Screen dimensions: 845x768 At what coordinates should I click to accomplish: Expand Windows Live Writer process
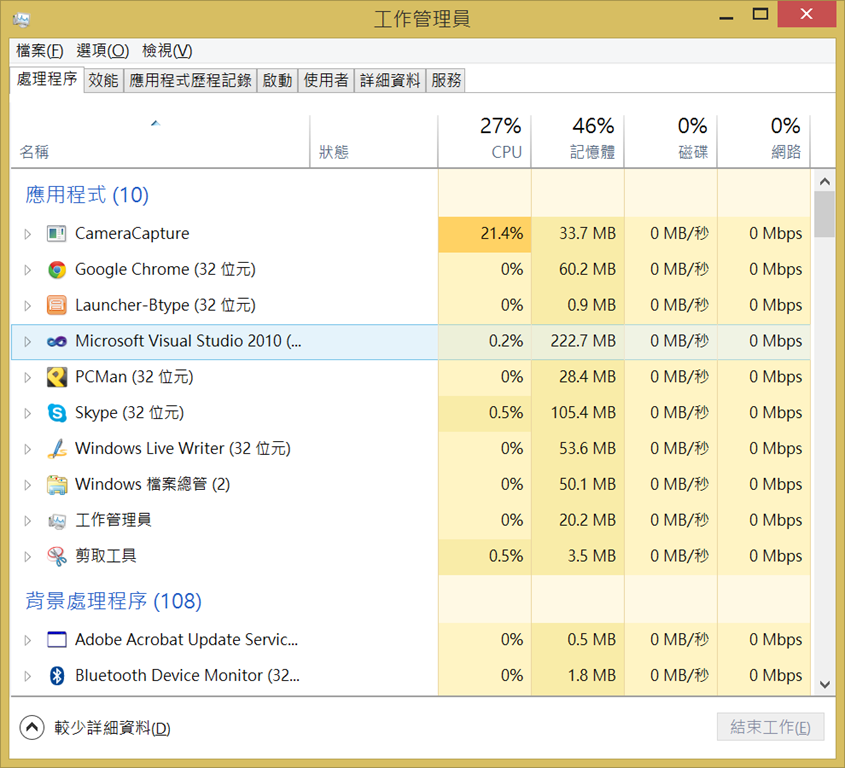point(27,449)
